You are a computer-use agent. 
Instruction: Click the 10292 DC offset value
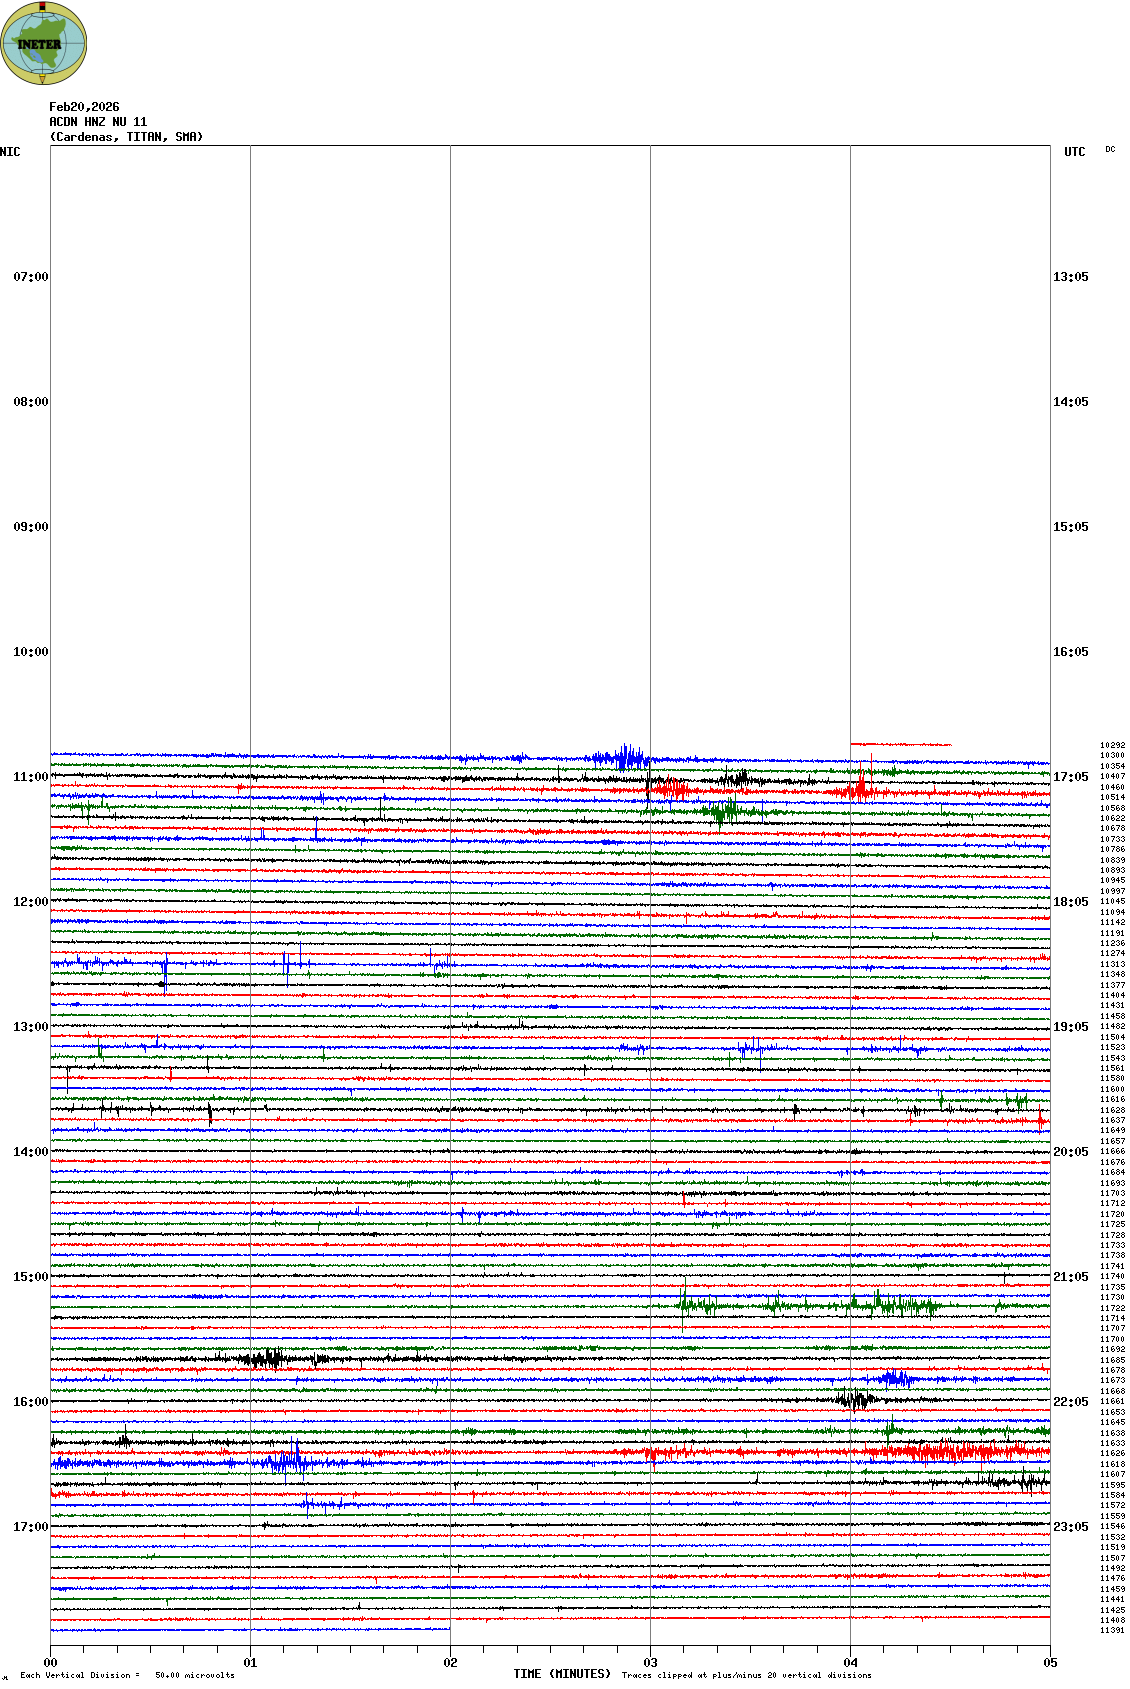pos(1112,745)
